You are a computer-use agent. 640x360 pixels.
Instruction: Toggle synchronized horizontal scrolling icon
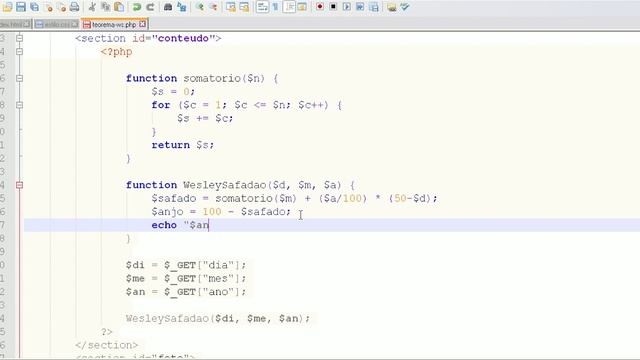(244, 7)
